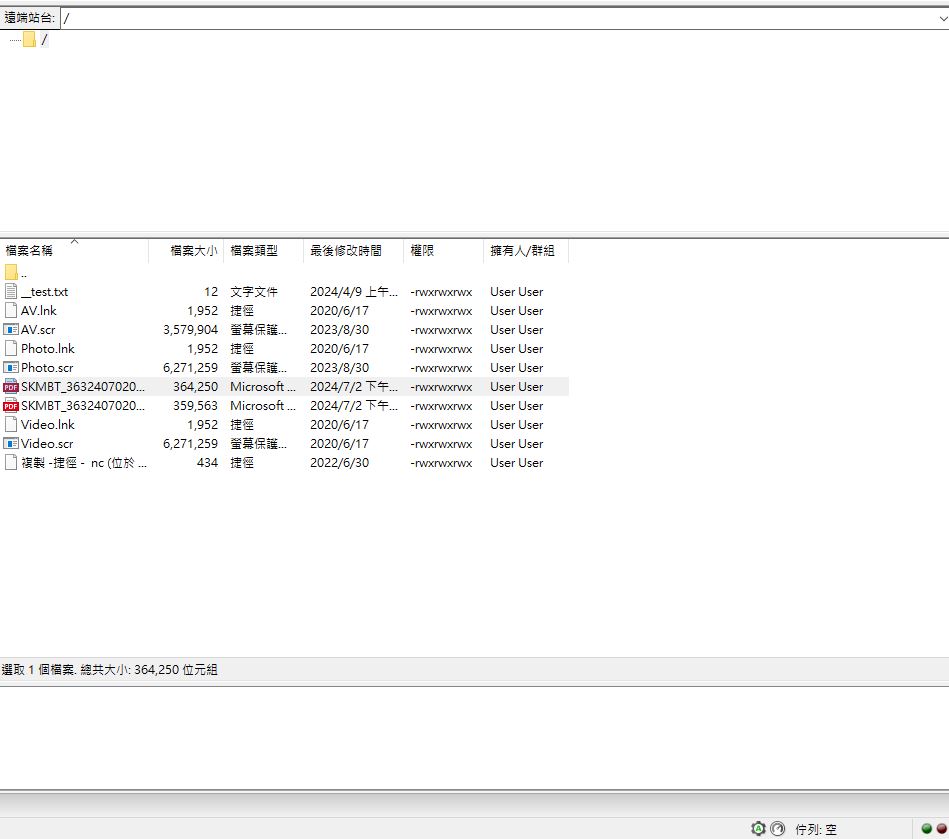Click the size value 434
The width and height of the screenshot is (949, 839).
point(207,462)
